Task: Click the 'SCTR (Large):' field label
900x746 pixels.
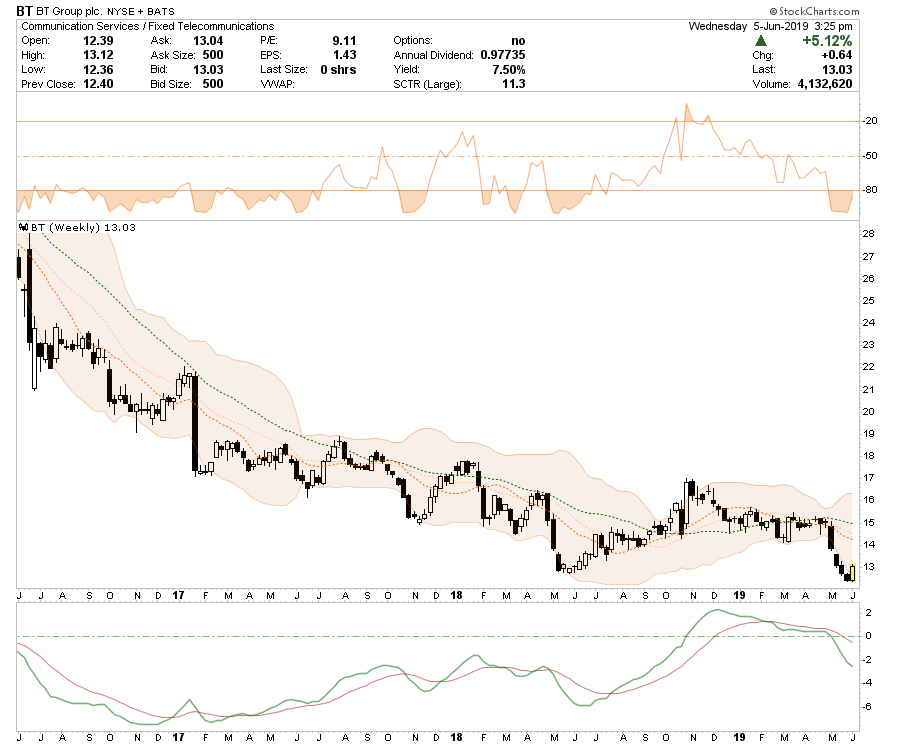Action: click(427, 84)
